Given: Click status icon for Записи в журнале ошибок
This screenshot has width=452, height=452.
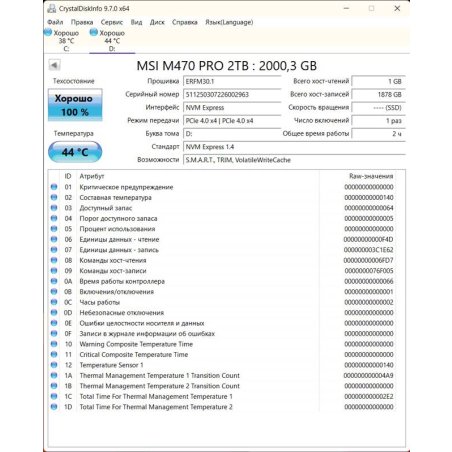Looking at the screenshot, I should pyautogui.click(x=54, y=333).
